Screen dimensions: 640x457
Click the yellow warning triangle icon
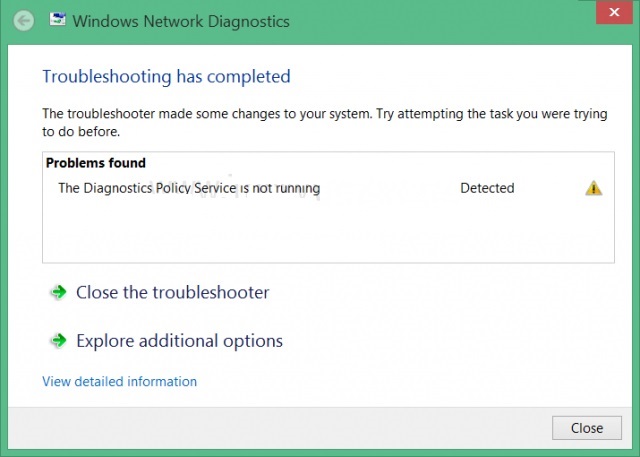tap(593, 188)
